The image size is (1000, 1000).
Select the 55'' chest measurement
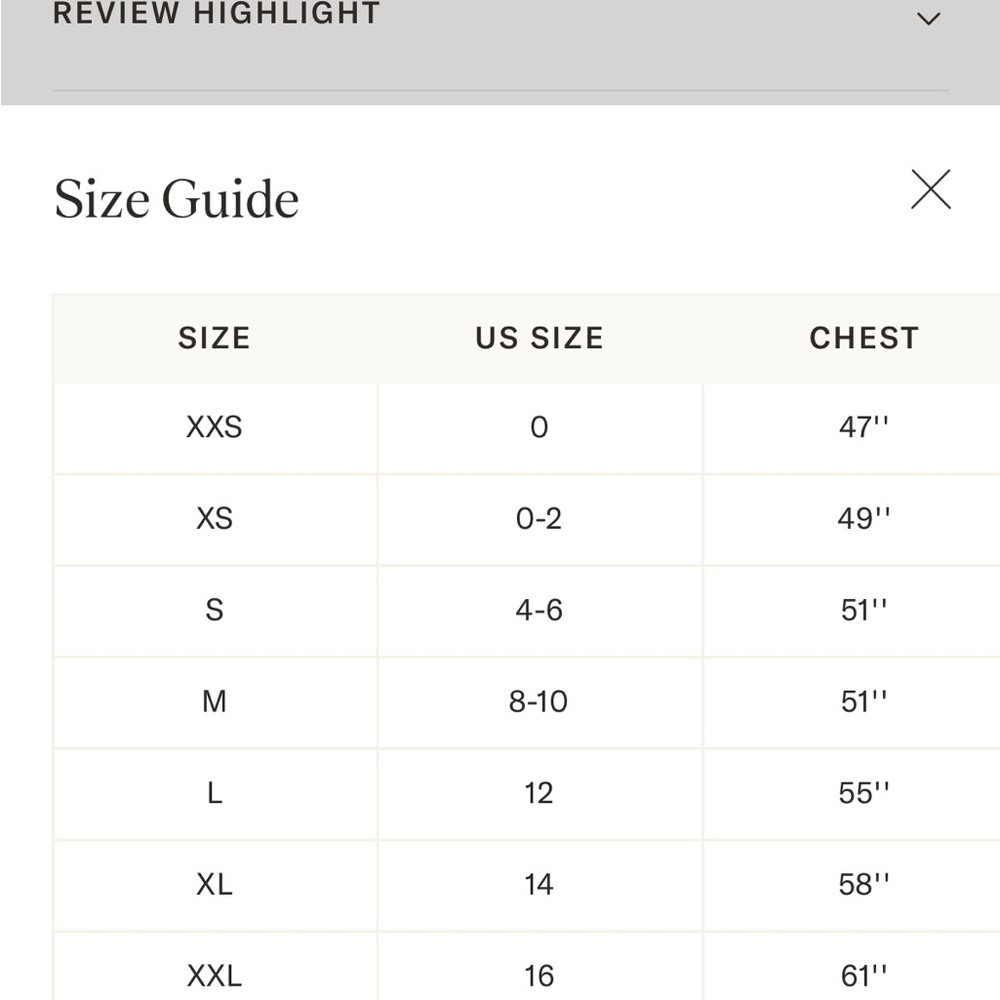tap(864, 793)
